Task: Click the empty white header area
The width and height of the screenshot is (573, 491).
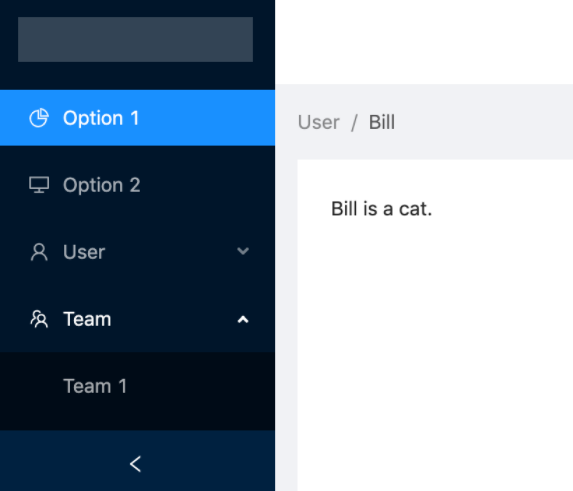Action: point(424,42)
